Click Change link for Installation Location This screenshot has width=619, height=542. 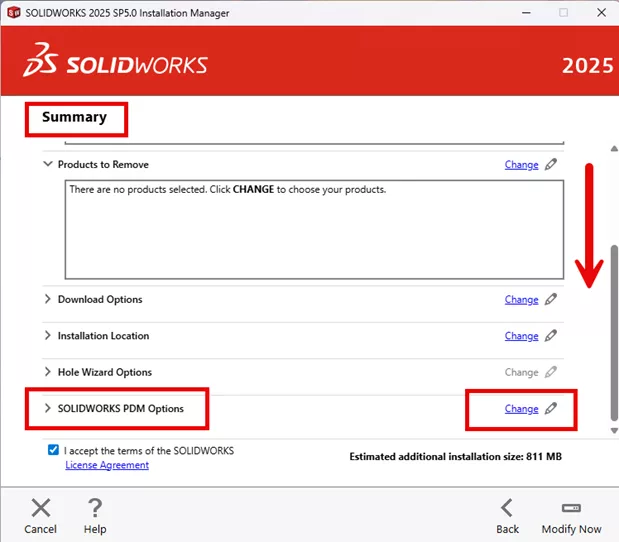[521, 336]
